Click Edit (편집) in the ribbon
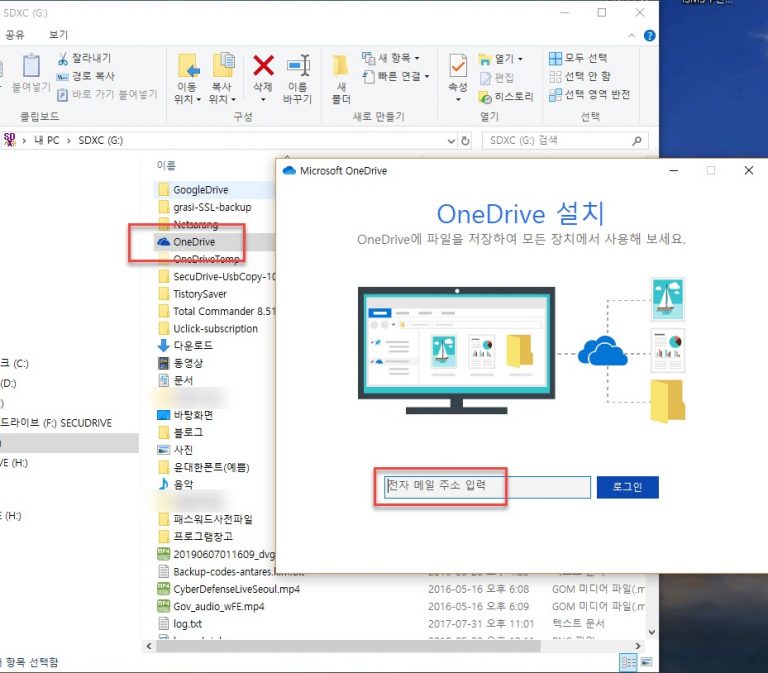Viewport: 768px width, 673px height. [x=497, y=77]
